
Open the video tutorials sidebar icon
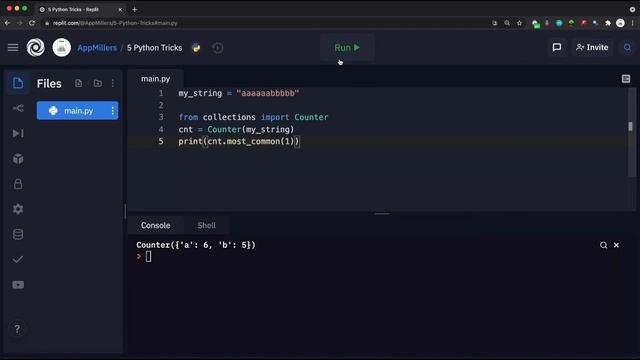pyautogui.click(x=18, y=284)
